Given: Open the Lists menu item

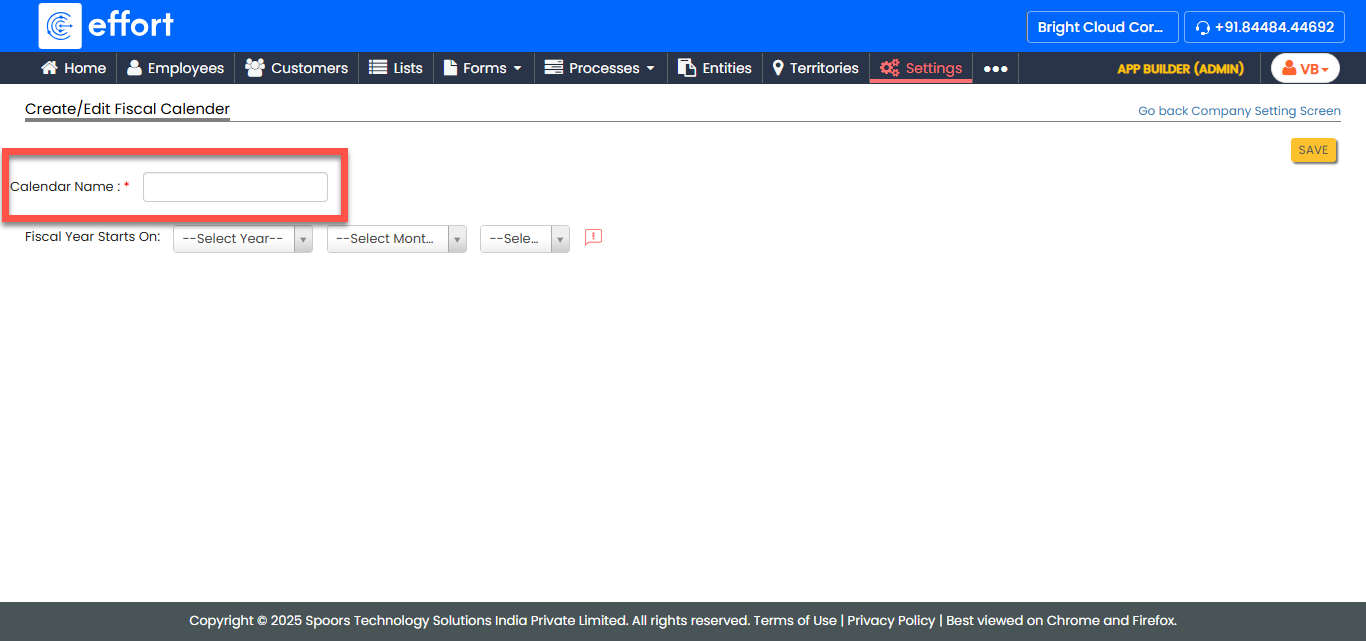Looking at the screenshot, I should coord(396,68).
